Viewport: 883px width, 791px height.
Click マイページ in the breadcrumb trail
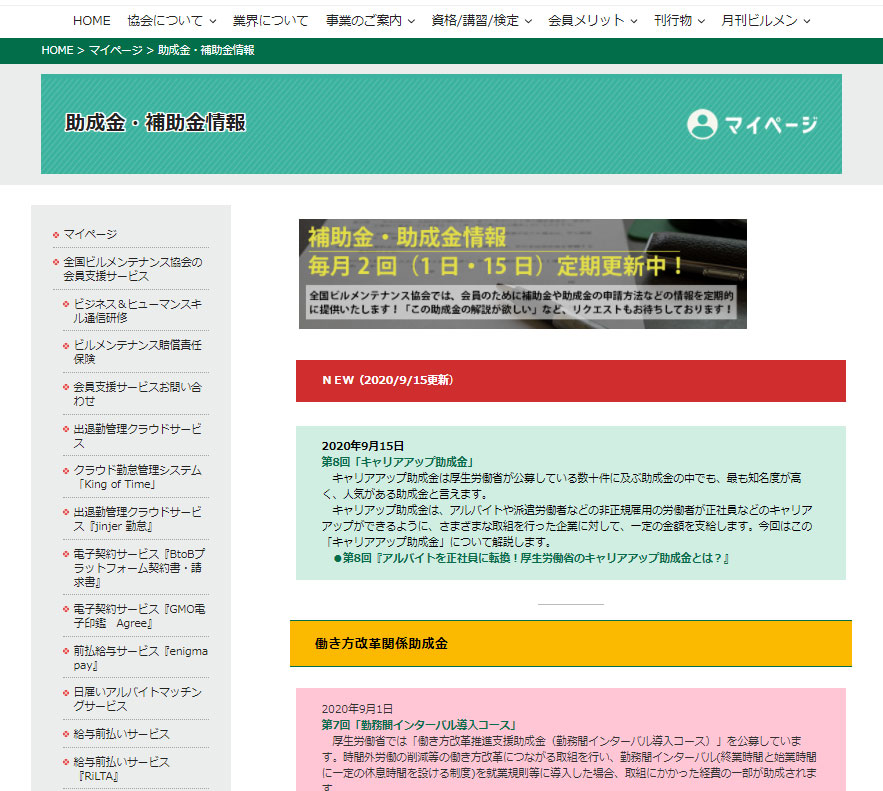pyautogui.click(x=115, y=50)
